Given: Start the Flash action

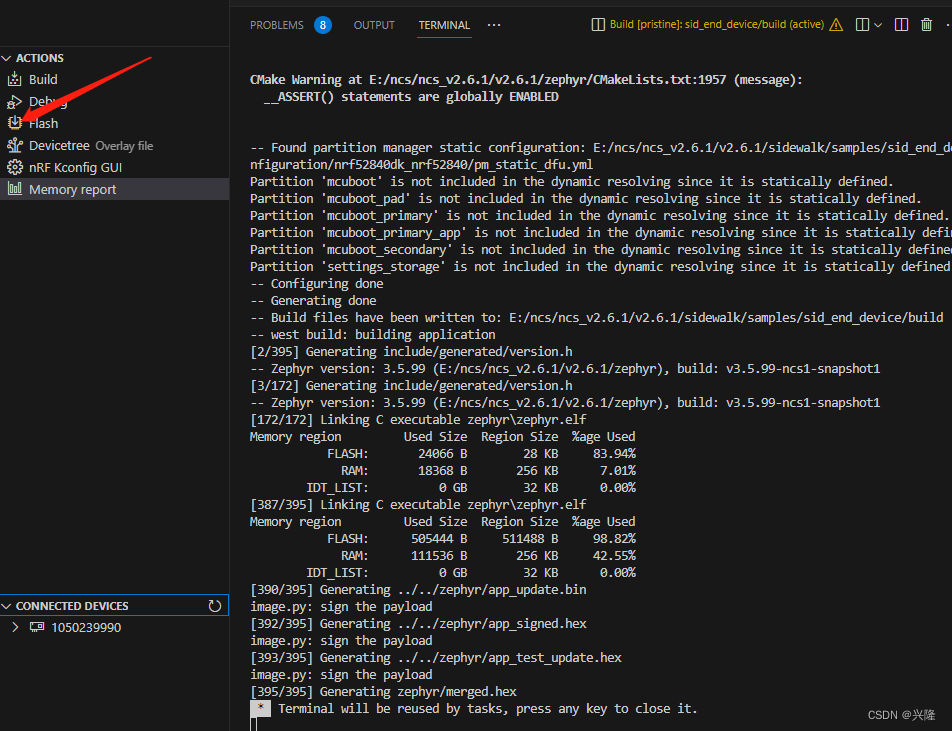Looking at the screenshot, I should (44, 123).
